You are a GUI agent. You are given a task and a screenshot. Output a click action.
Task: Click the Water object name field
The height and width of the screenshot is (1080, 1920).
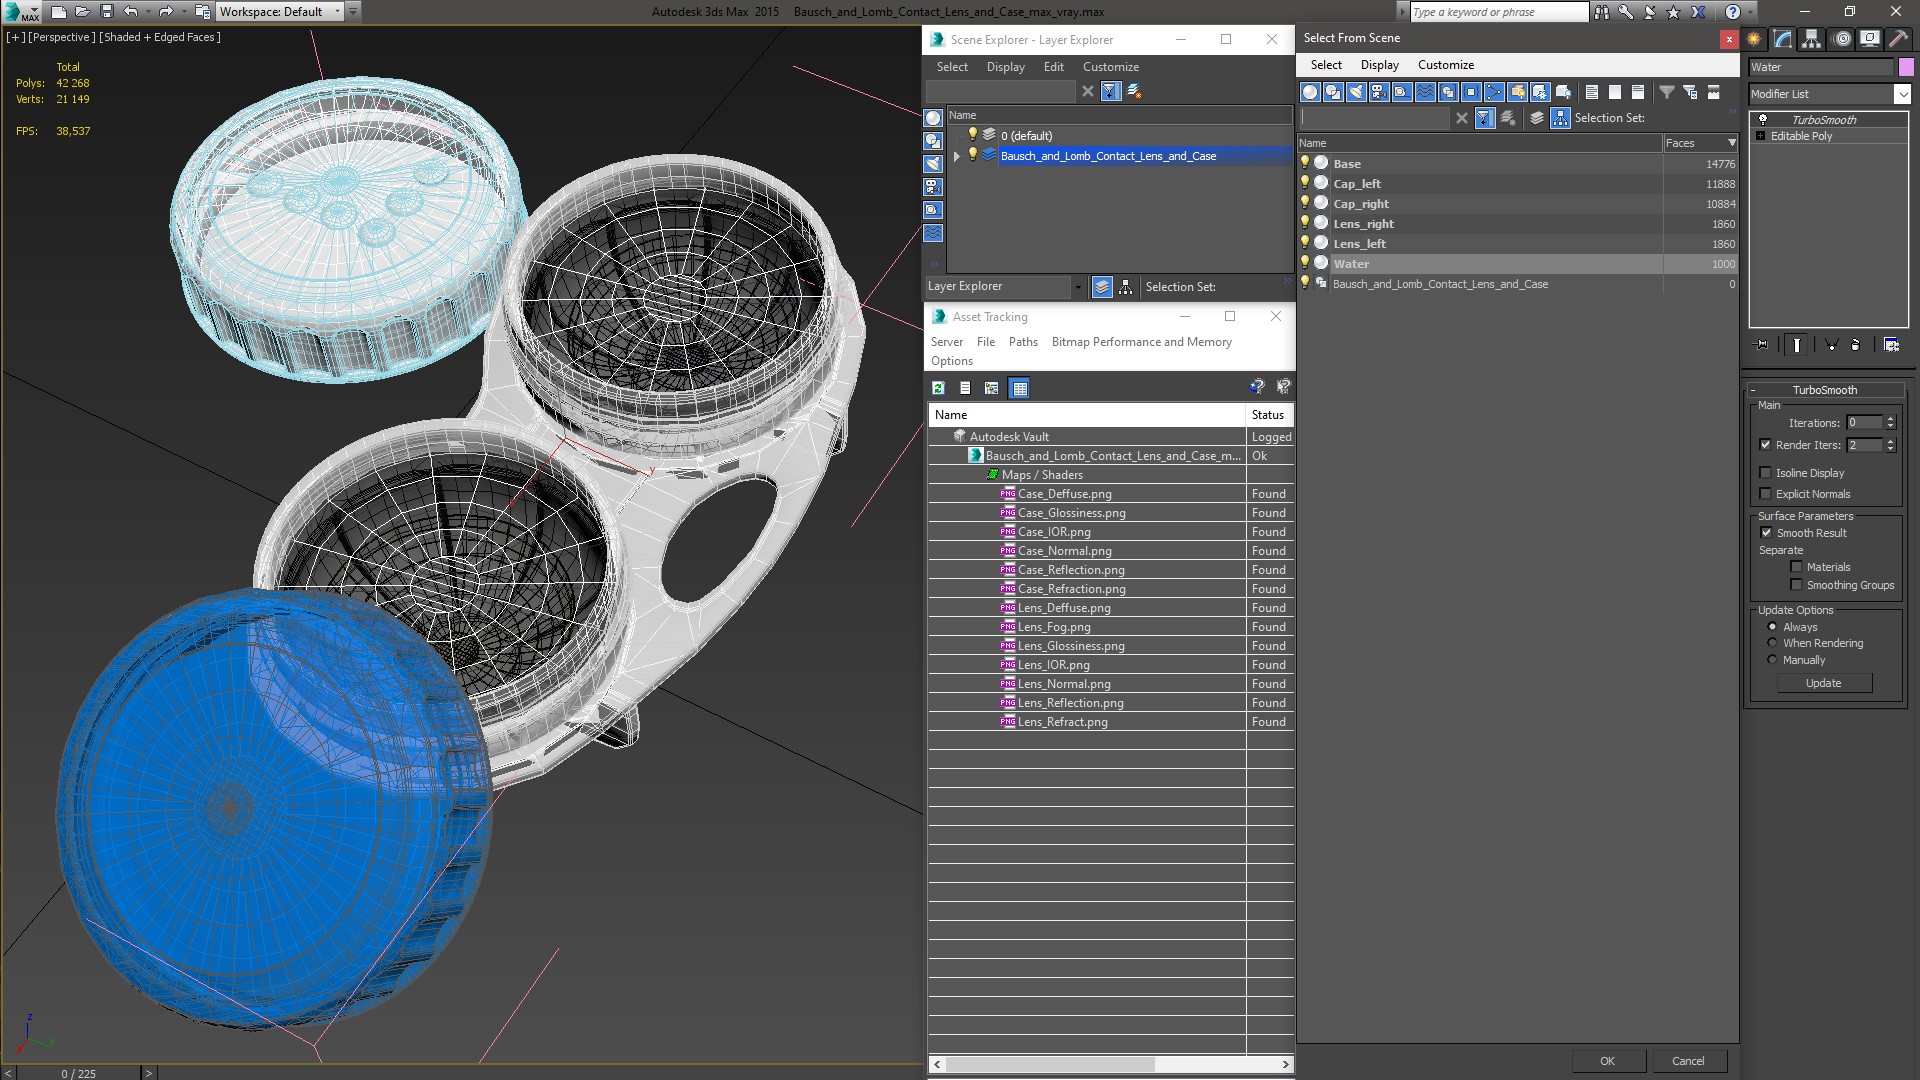pyautogui.click(x=1820, y=67)
